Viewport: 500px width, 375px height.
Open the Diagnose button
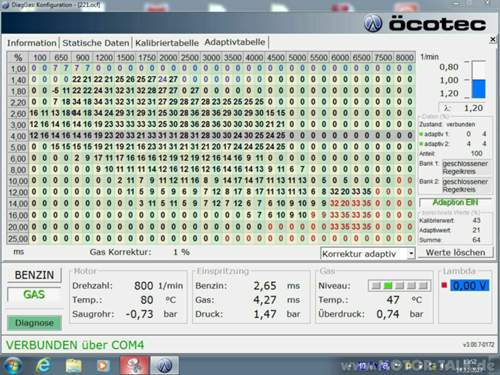[x=34, y=323]
